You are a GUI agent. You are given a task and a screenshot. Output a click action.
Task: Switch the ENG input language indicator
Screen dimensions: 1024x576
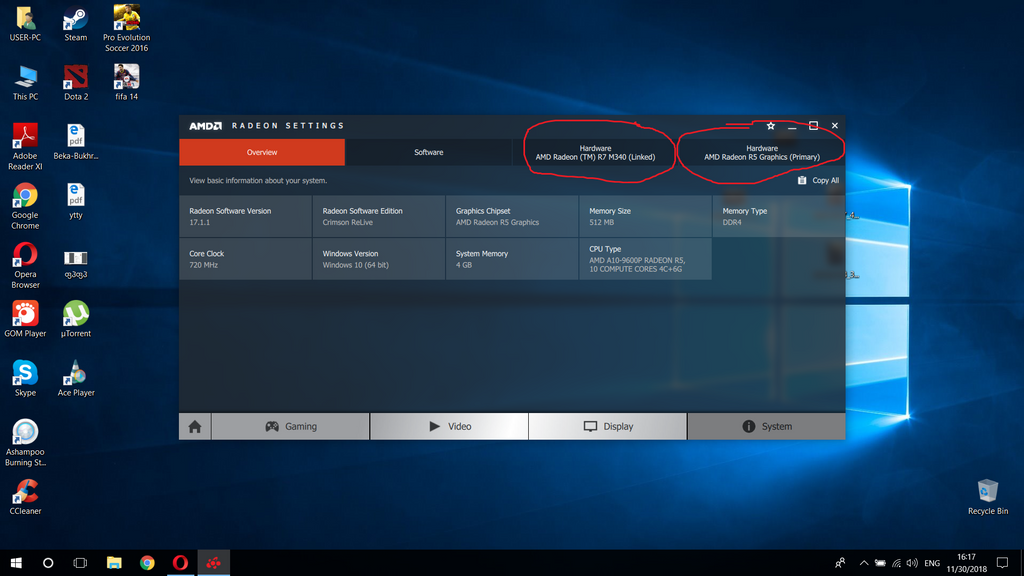[x=932, y=563]
